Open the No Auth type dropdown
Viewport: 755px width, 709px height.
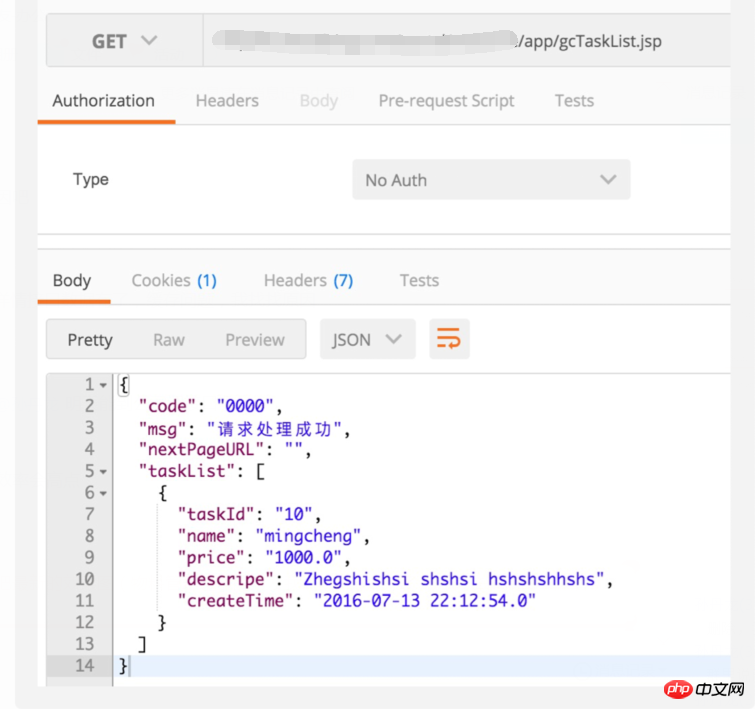491,180
